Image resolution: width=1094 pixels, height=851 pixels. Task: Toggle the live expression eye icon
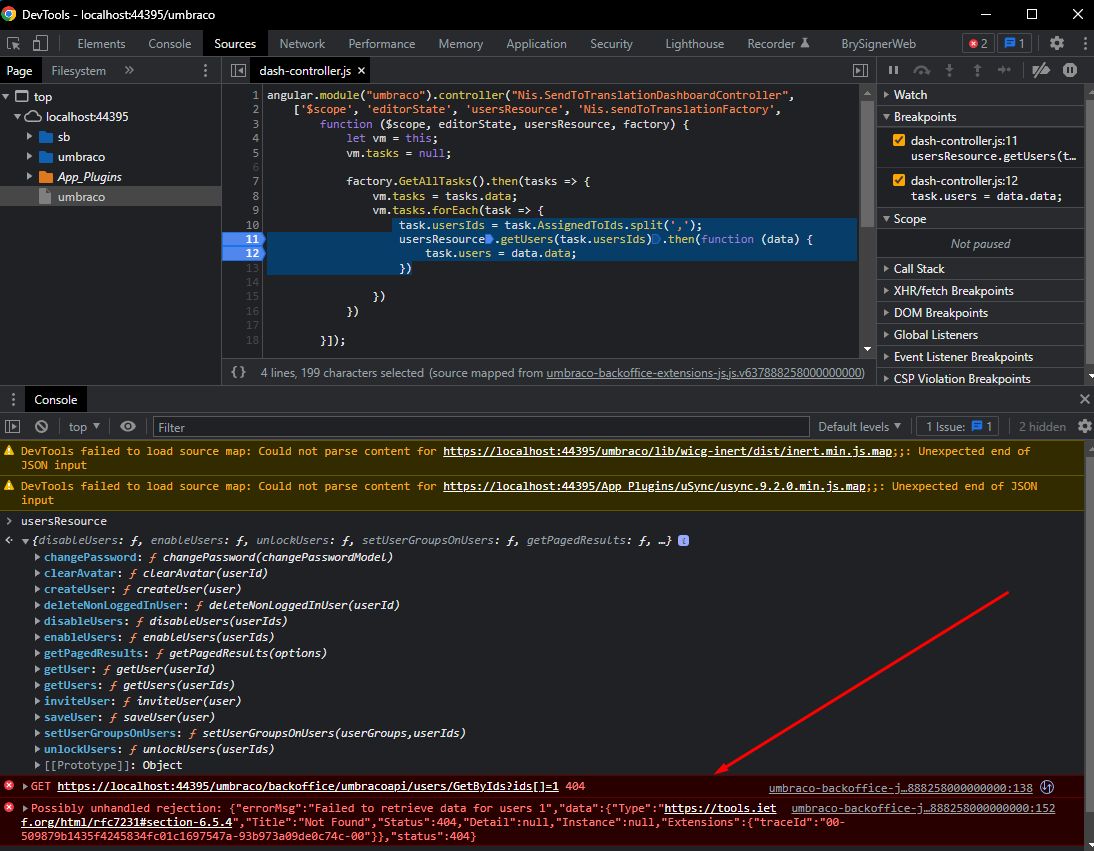click(128, 426)
